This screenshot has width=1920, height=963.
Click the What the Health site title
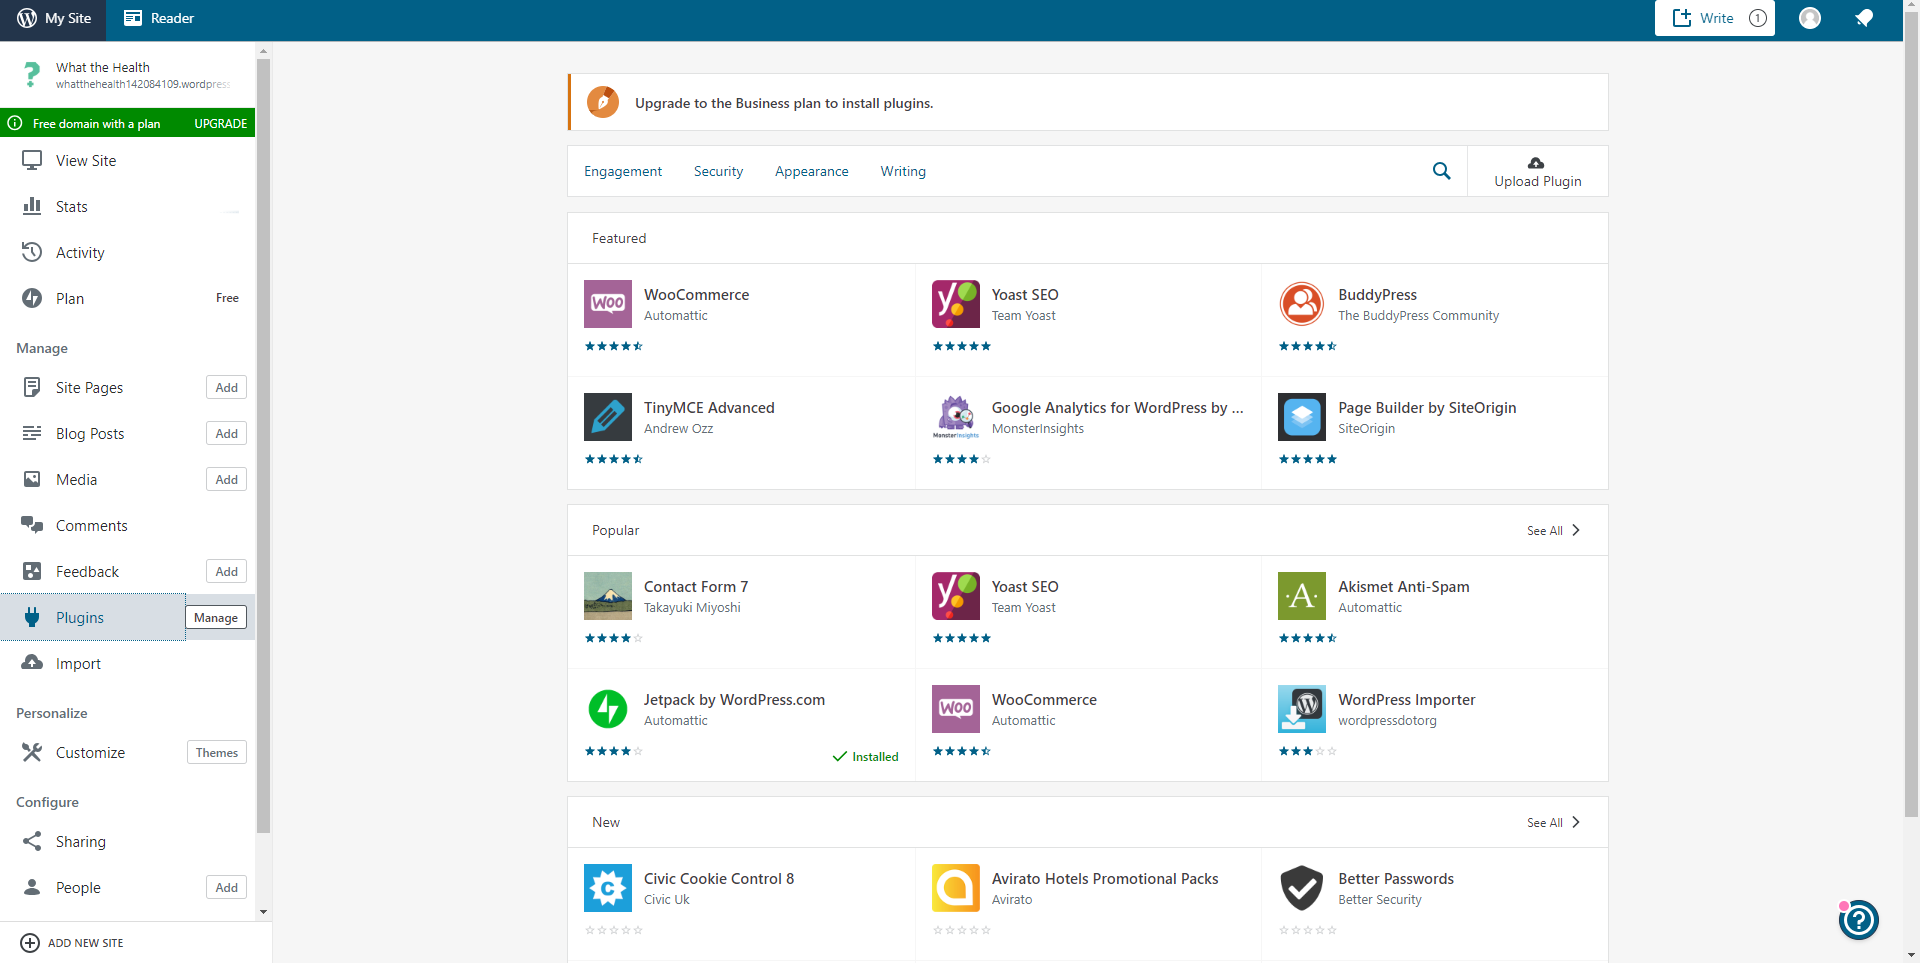tap(103, 67)
